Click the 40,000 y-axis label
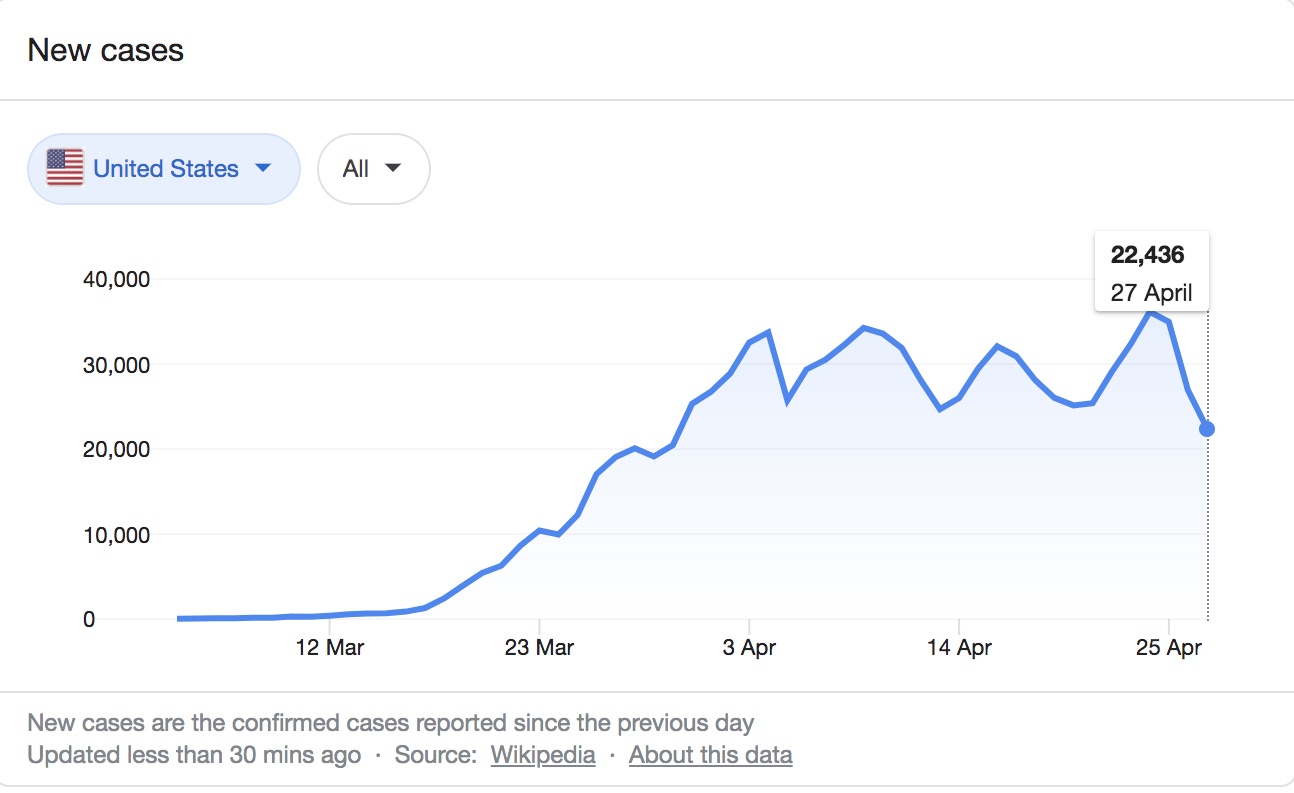Screen dimensions: 1294x793 116,280
